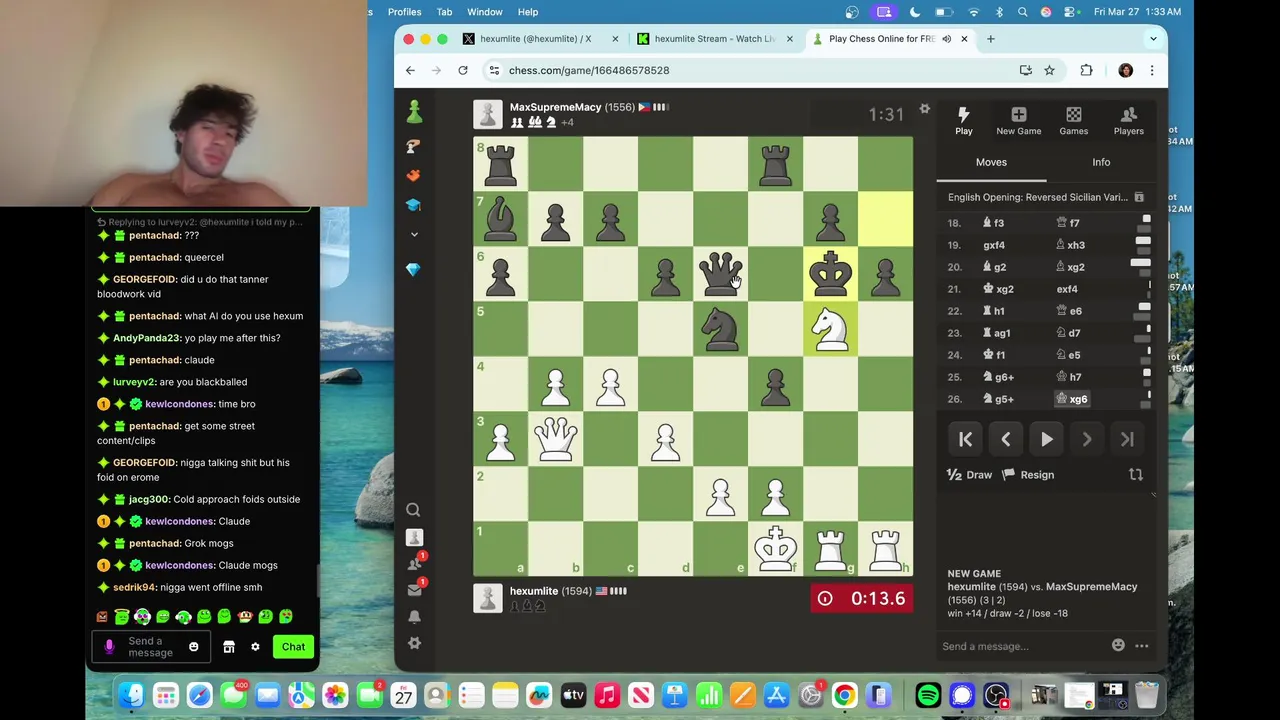Expand the Chrome tab search dropdown arrow
Screen dimensions: 1280x720
point(1153,39)
